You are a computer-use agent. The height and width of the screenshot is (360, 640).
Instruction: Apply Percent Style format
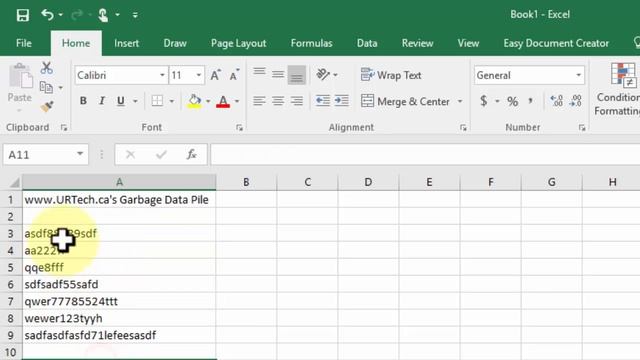513,101
